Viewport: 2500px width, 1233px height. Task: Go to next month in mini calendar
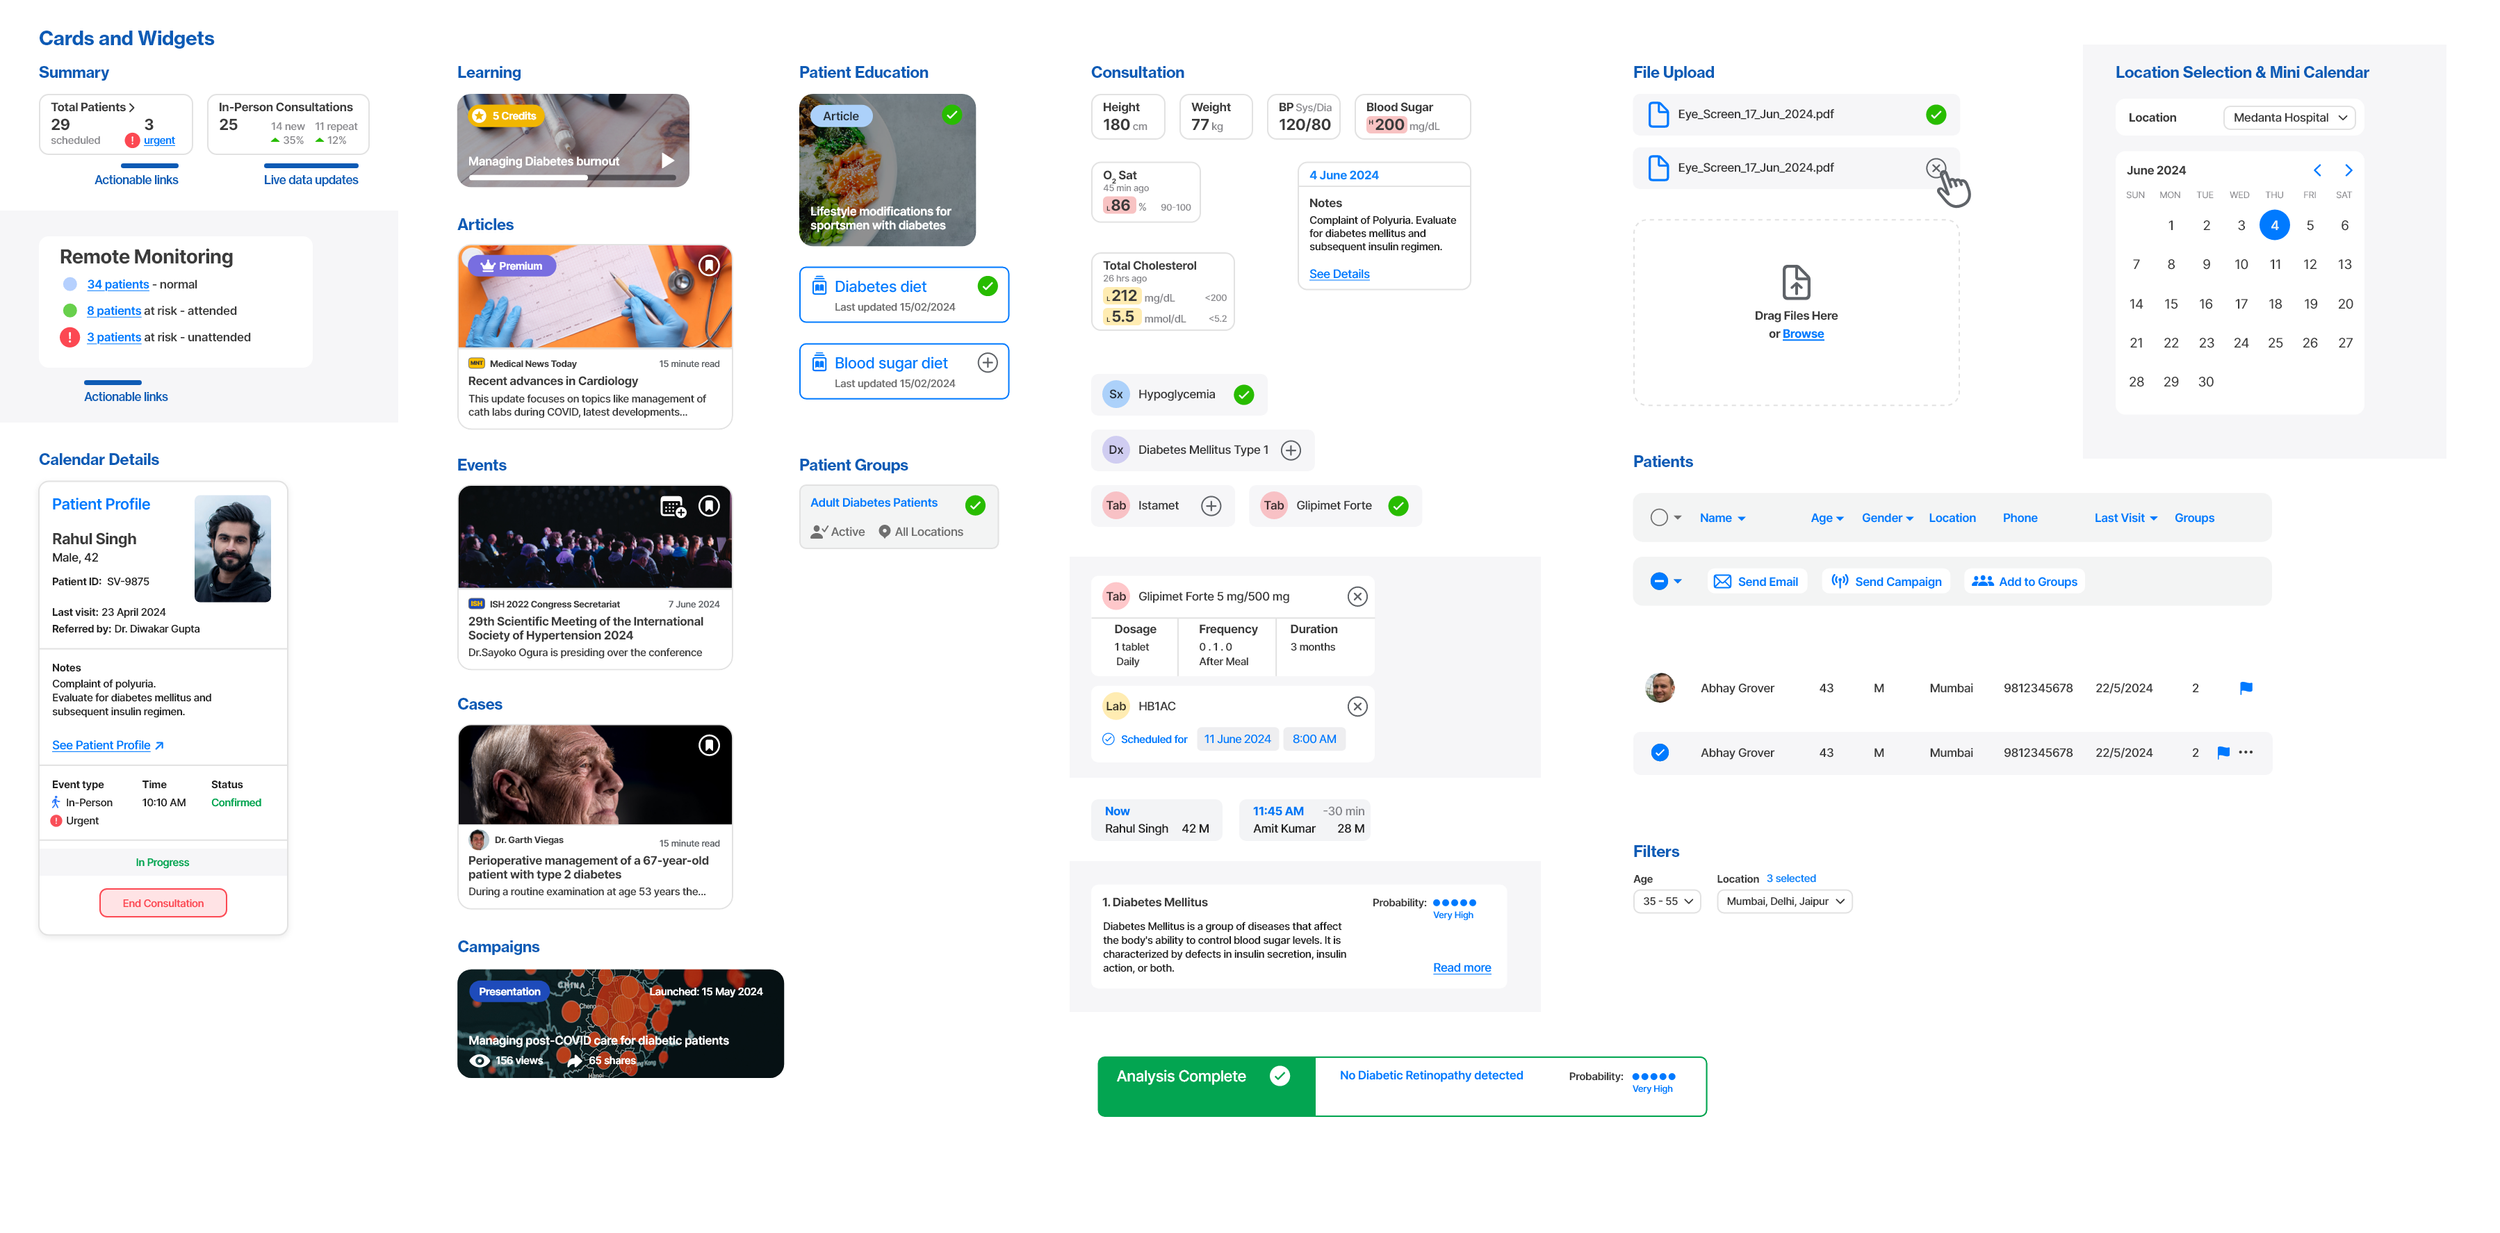(2347, 170)
